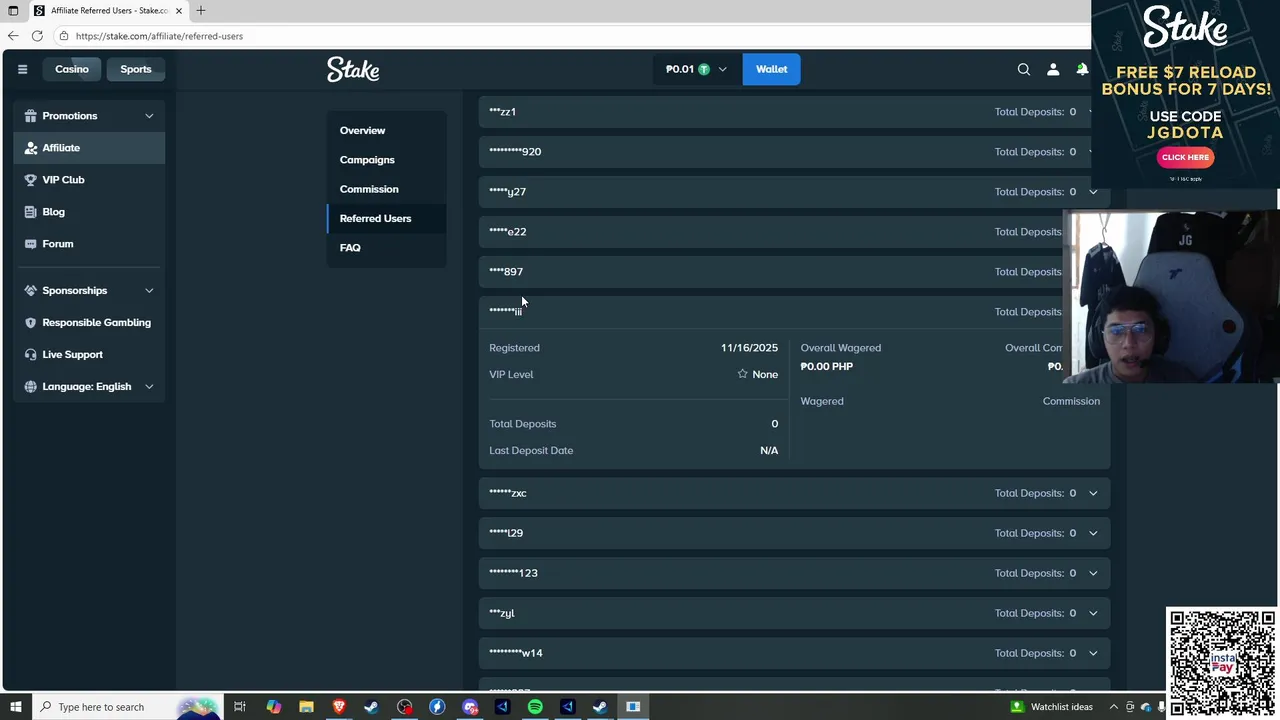Close the Affiliate Referred Users tab
This screenshot has height=720, width=1280.
(179, 10)
